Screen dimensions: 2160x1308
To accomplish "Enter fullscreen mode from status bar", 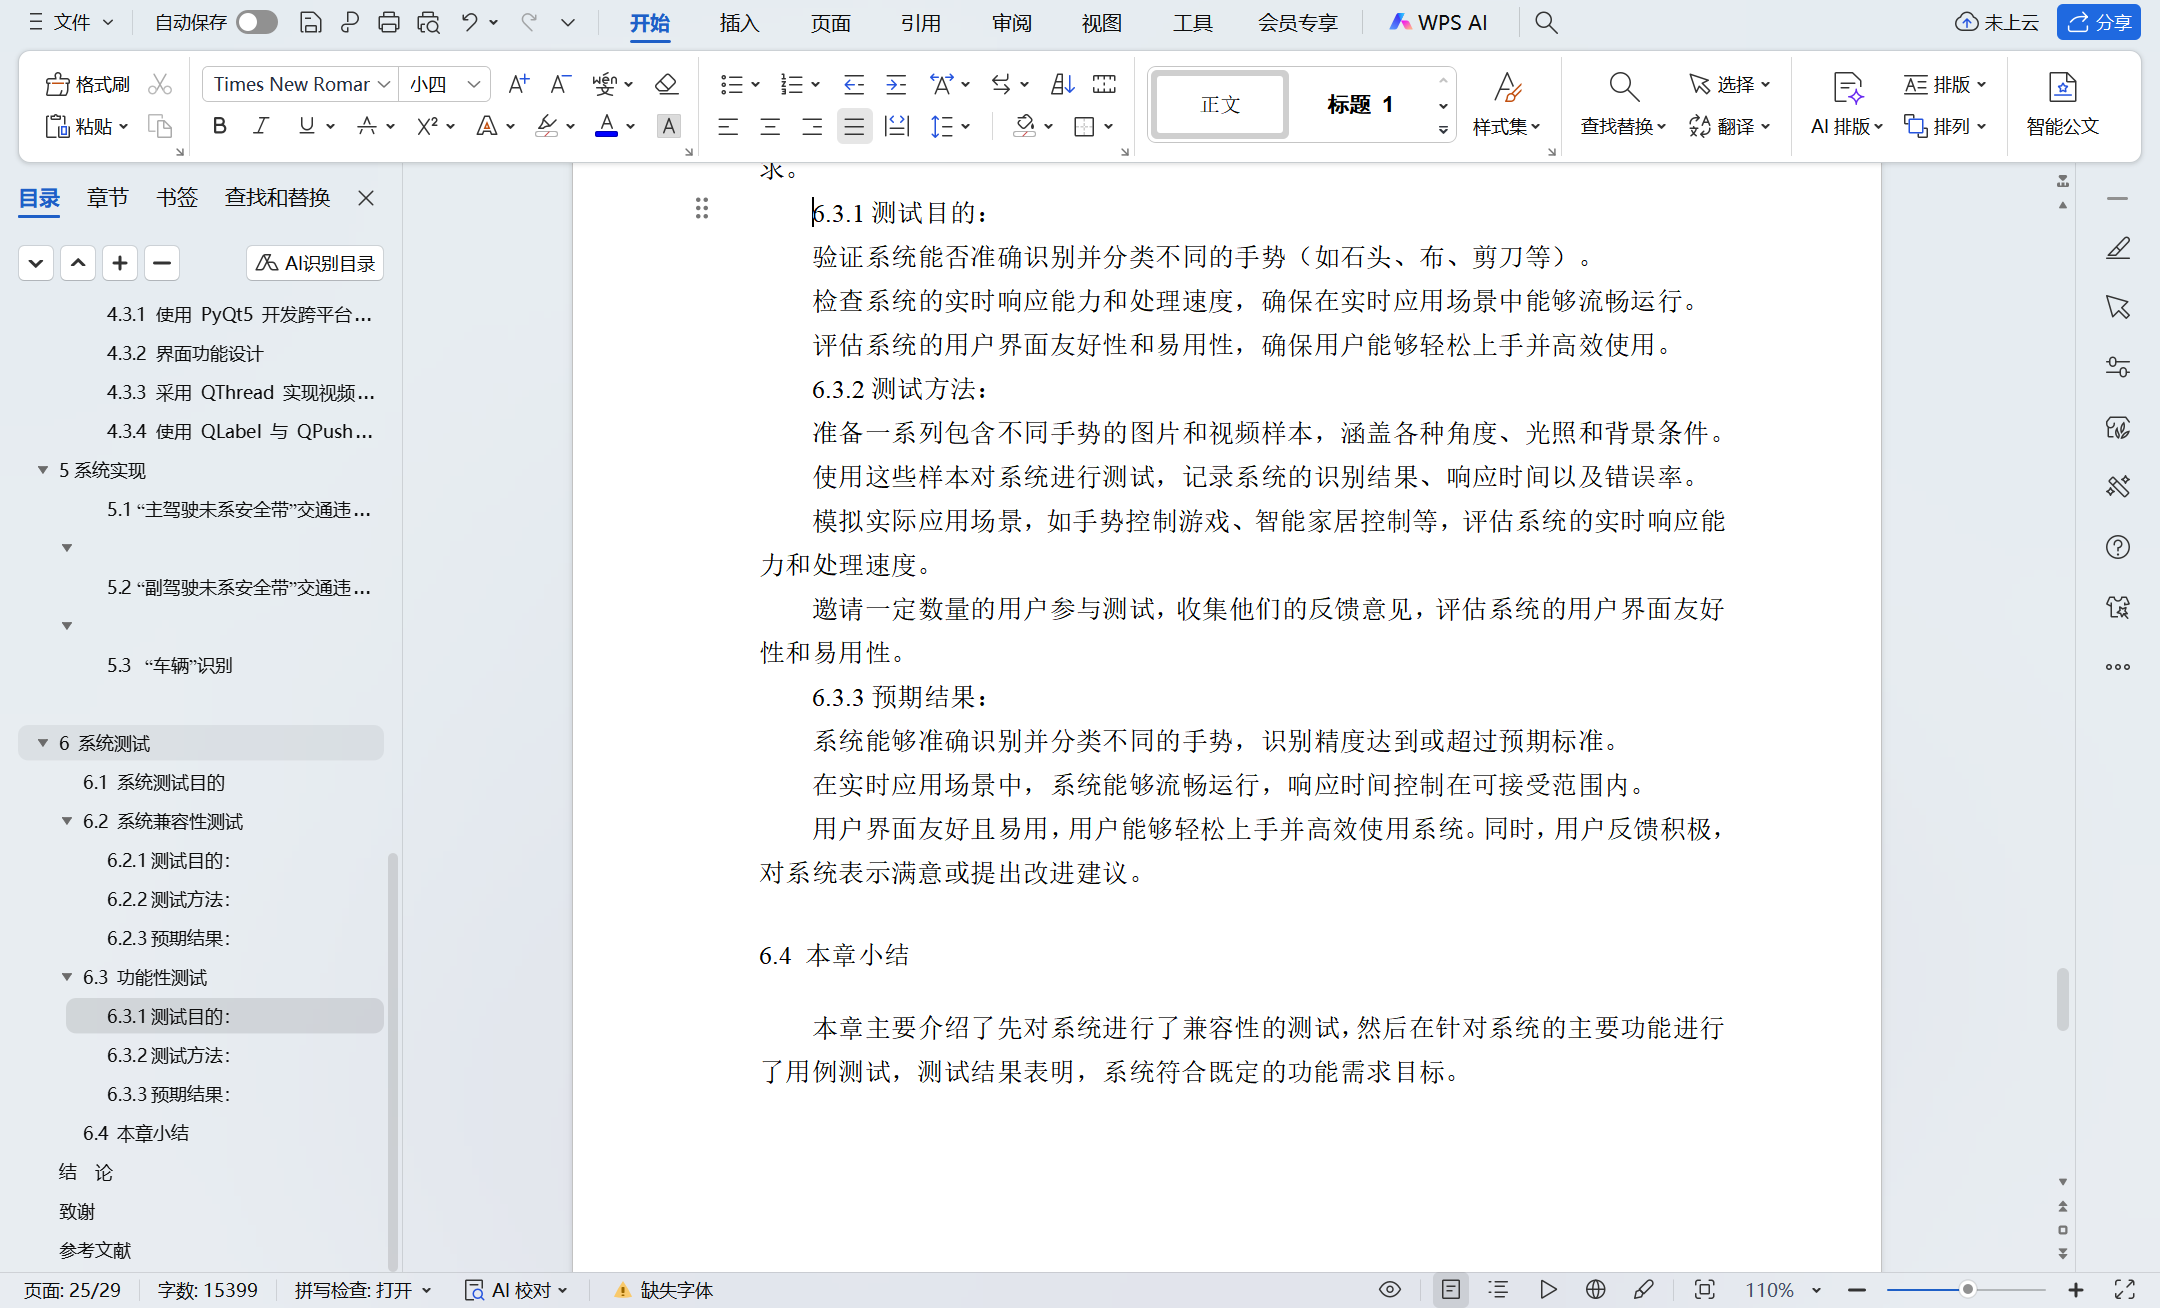I will pos(2125,1290).
